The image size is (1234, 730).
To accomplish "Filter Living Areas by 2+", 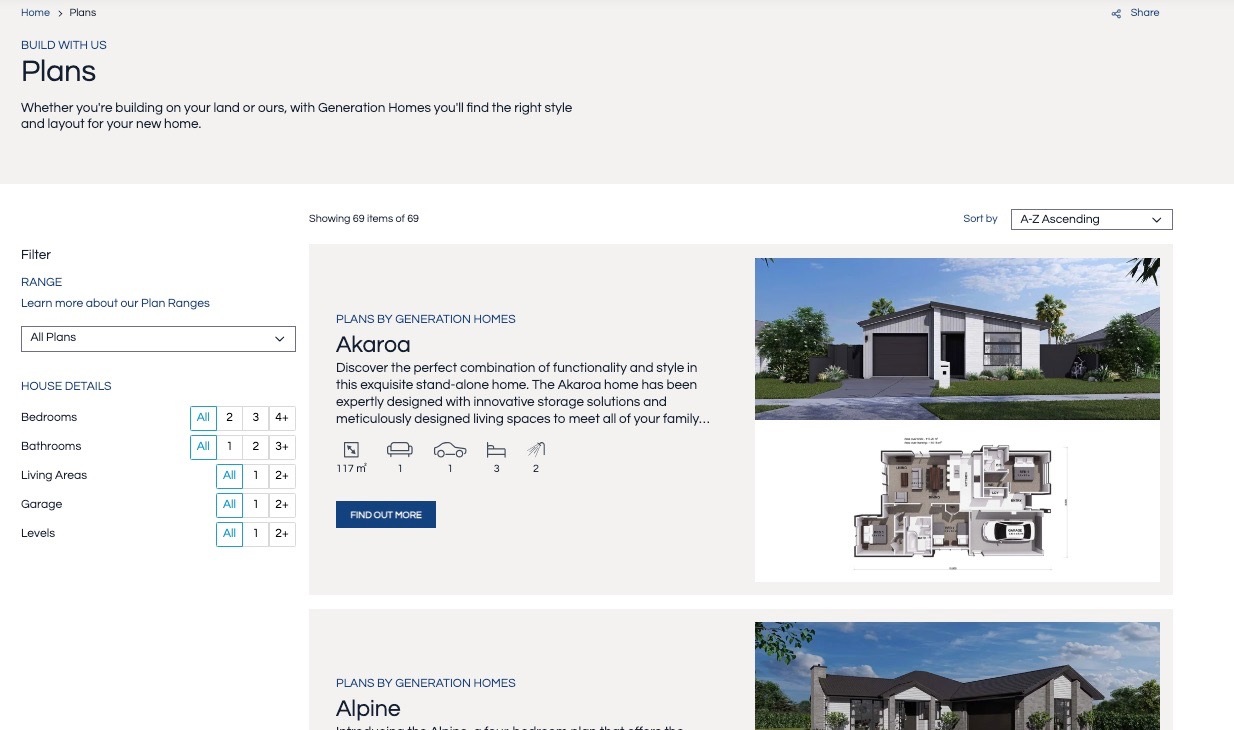I will (x=282, y=476).
